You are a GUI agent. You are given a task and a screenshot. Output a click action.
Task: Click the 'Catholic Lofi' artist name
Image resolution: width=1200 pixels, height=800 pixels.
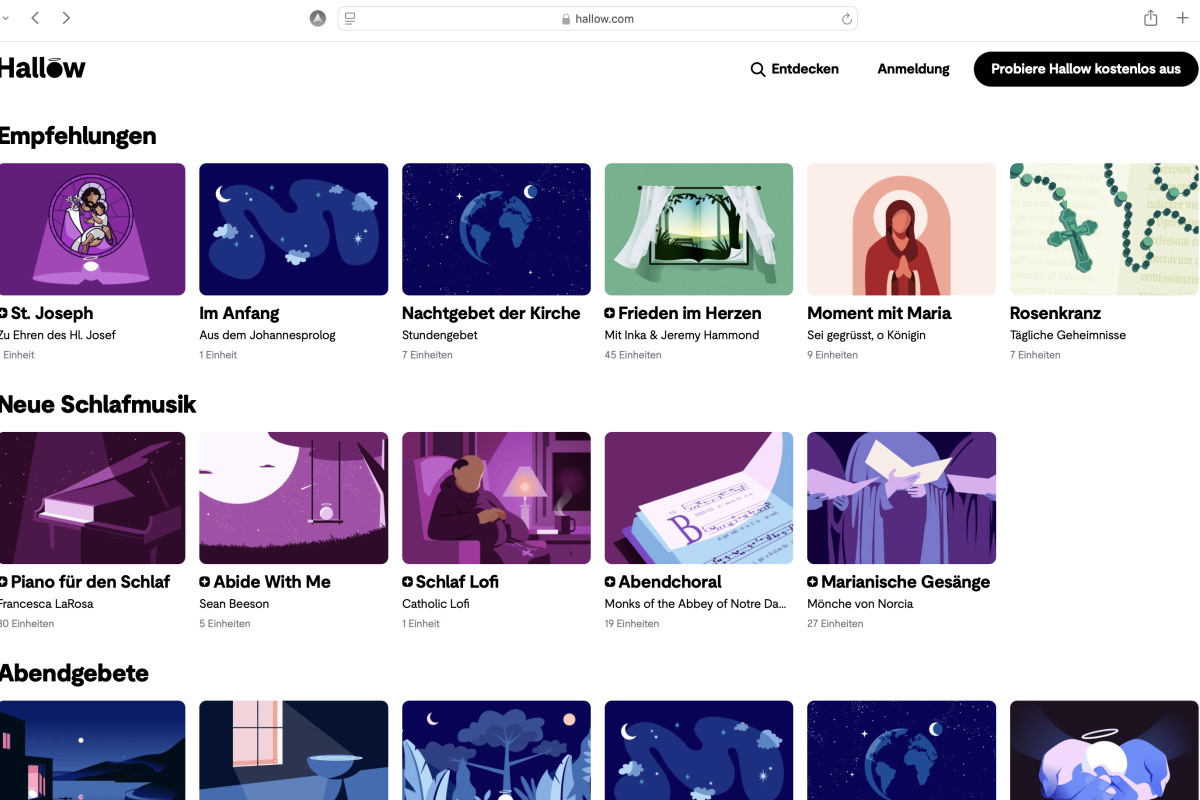436,604
